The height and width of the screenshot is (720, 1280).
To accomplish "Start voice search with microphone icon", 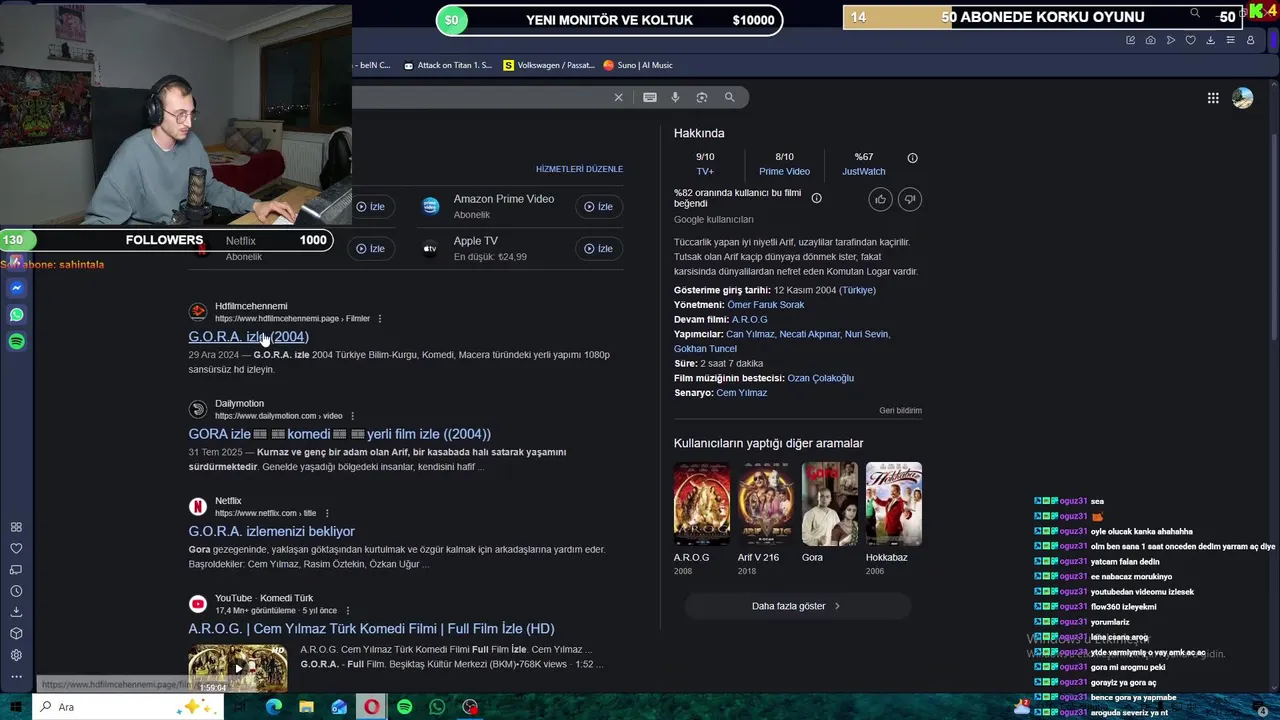I will (x=675, y=97).
